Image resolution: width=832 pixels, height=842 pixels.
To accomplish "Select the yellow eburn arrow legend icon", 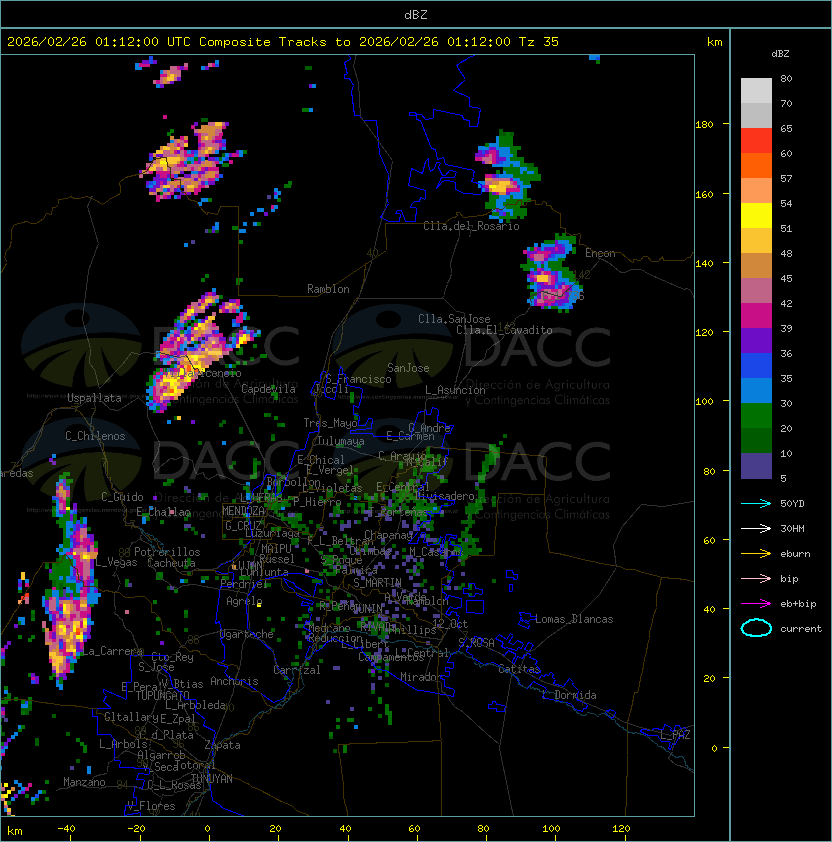I will [756, 554].
